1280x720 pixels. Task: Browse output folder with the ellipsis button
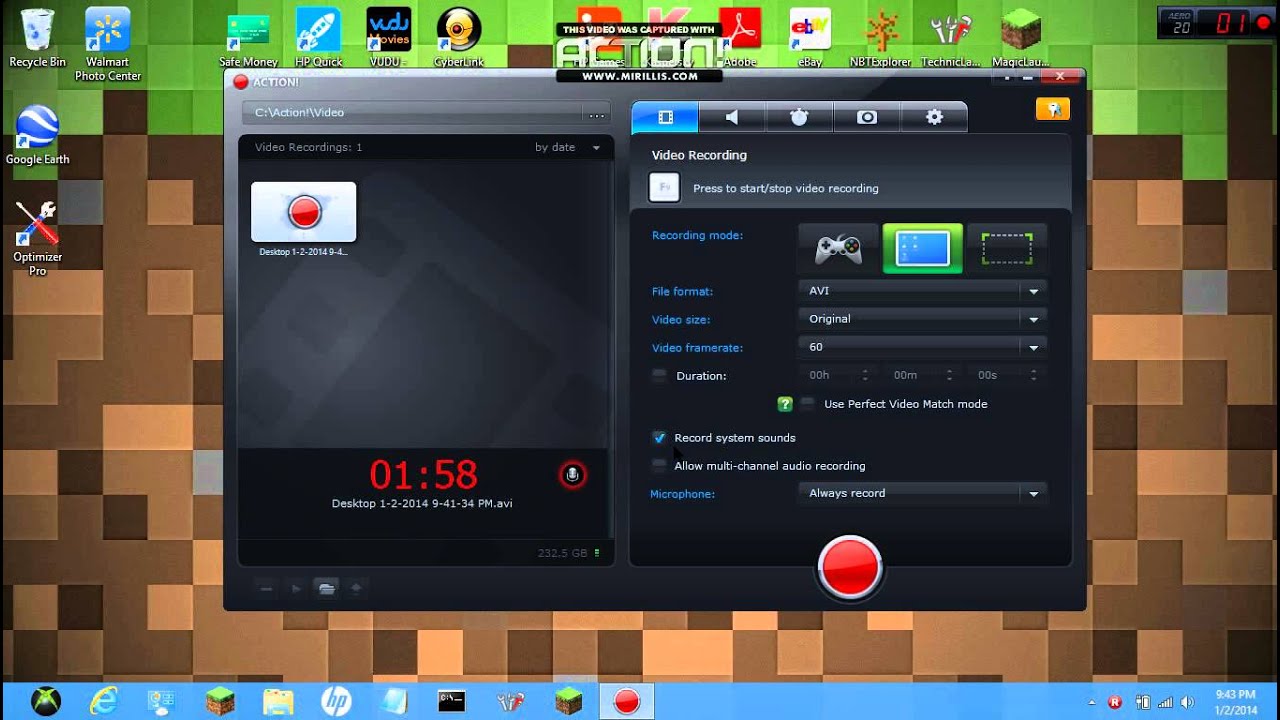click(596, 114)
